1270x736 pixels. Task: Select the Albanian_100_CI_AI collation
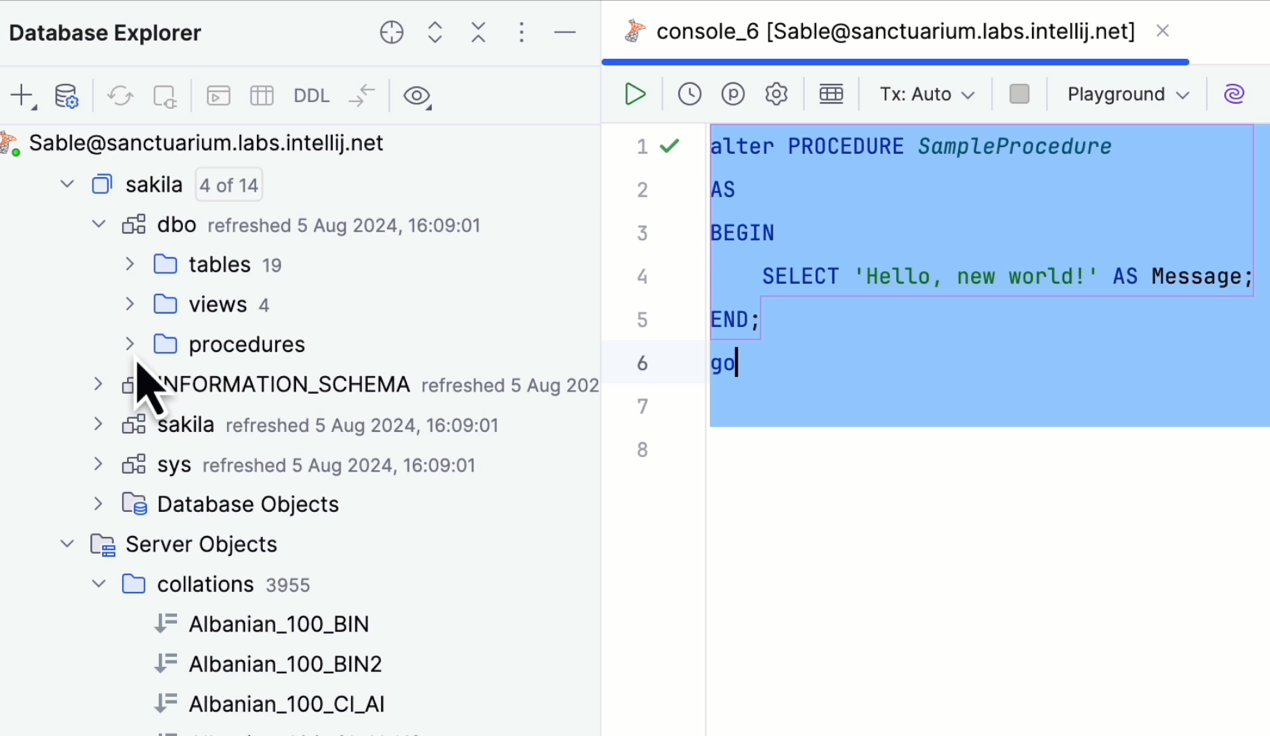click(x=286, y=704)
